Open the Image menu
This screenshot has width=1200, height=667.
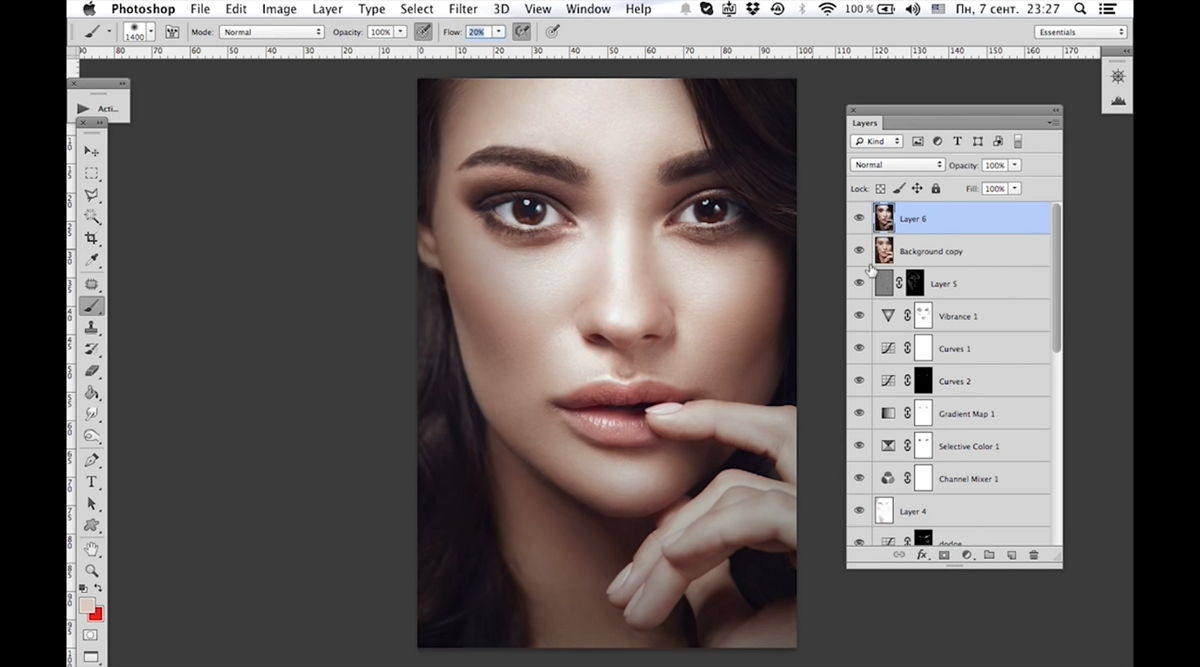(x=279, y=9)
